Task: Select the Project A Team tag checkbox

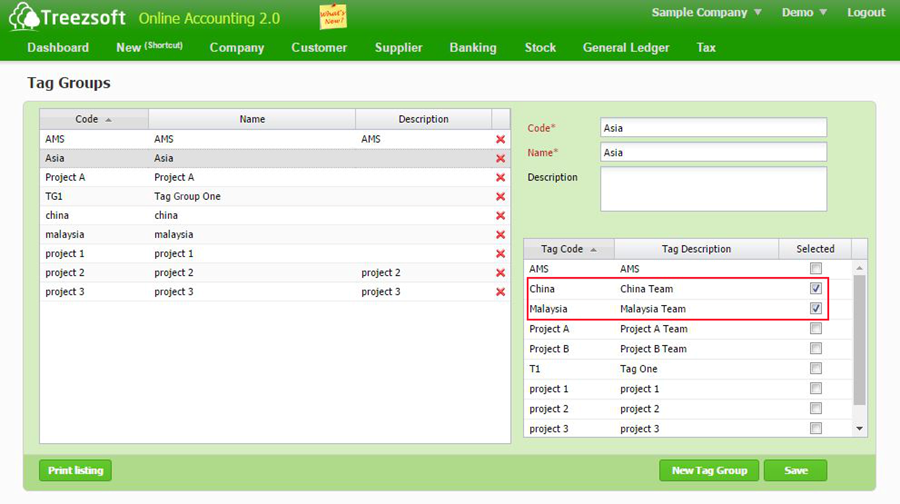Action: (x=816, y=328)
